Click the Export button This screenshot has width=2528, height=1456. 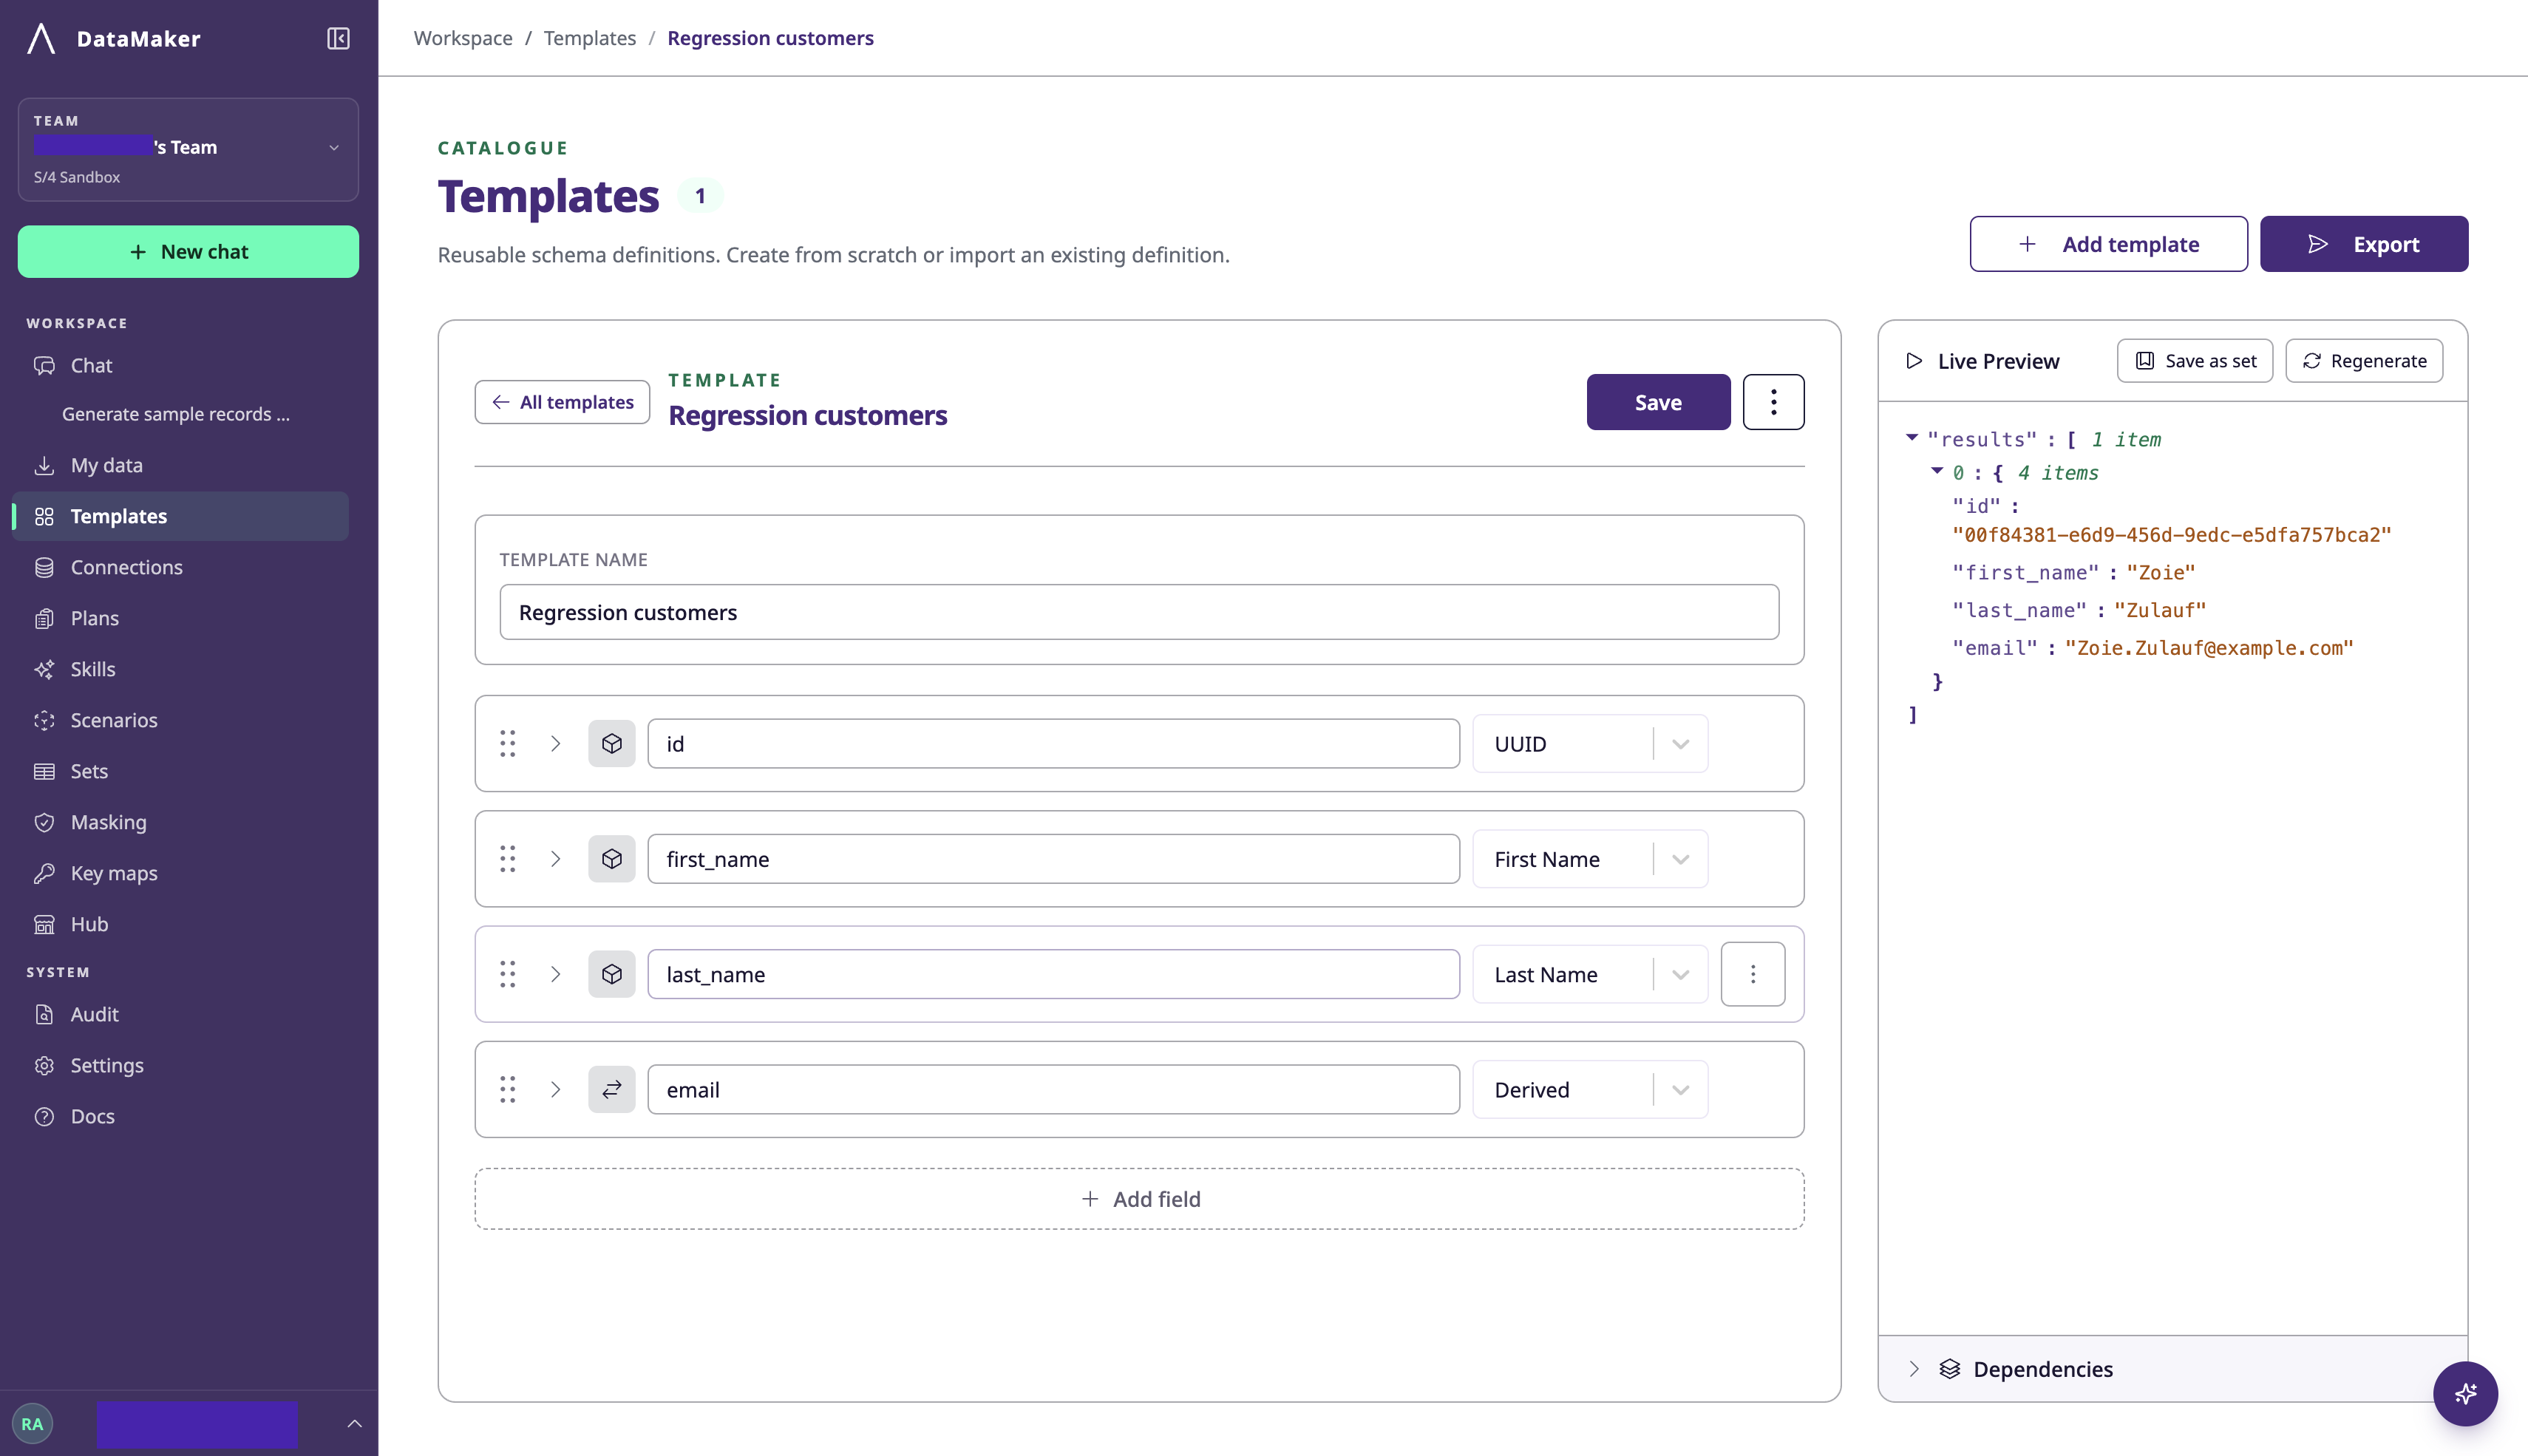click(x=2364, y=244)
